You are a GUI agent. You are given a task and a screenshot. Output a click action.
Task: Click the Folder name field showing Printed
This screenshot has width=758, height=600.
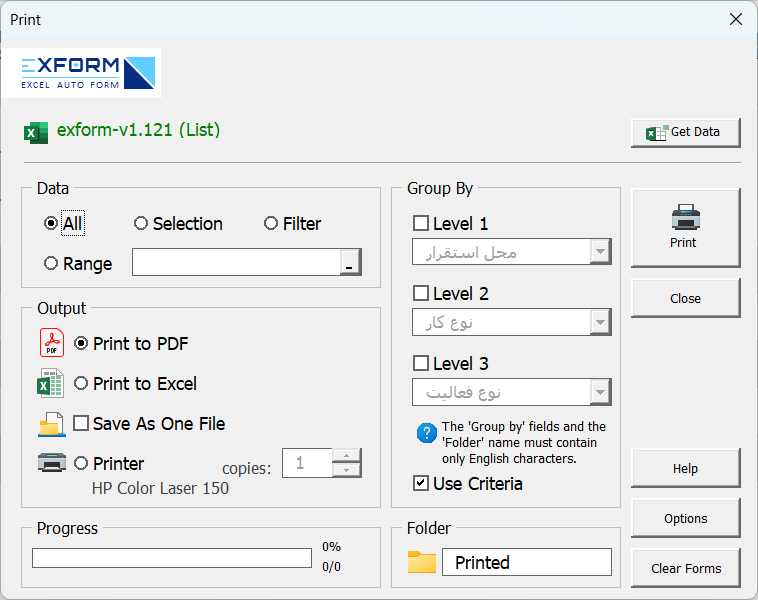click(527, 562)
